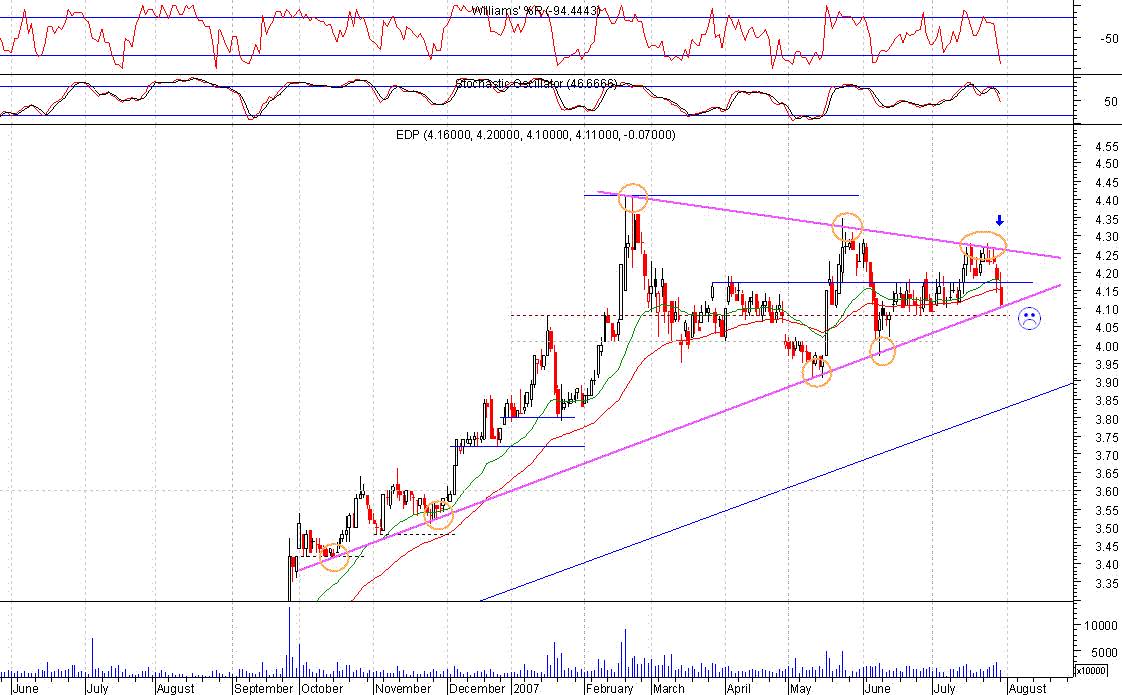This screenshot has width=1122, height=695.
Task: Click the February date axis label
Action: click(610, 688)
